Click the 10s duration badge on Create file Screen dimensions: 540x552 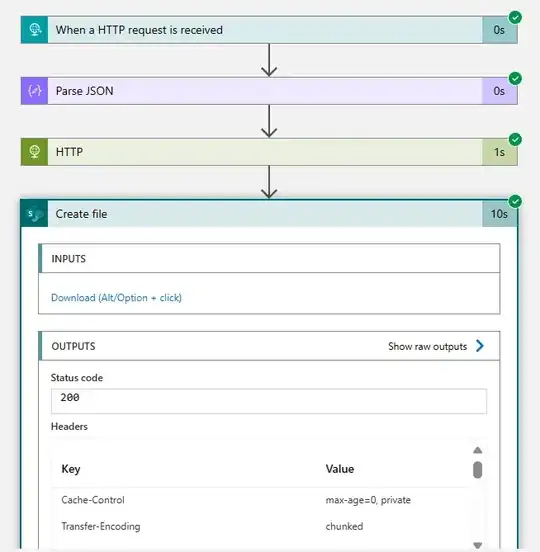[x=499, y=214]
